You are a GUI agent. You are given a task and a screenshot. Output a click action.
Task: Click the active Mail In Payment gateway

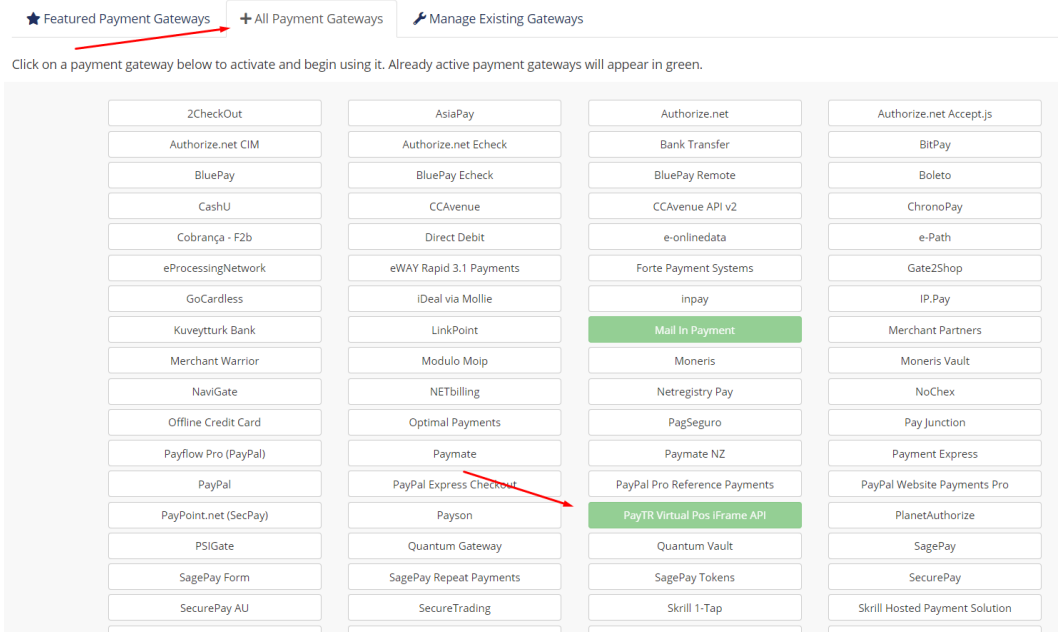click(x=694, y=330)
